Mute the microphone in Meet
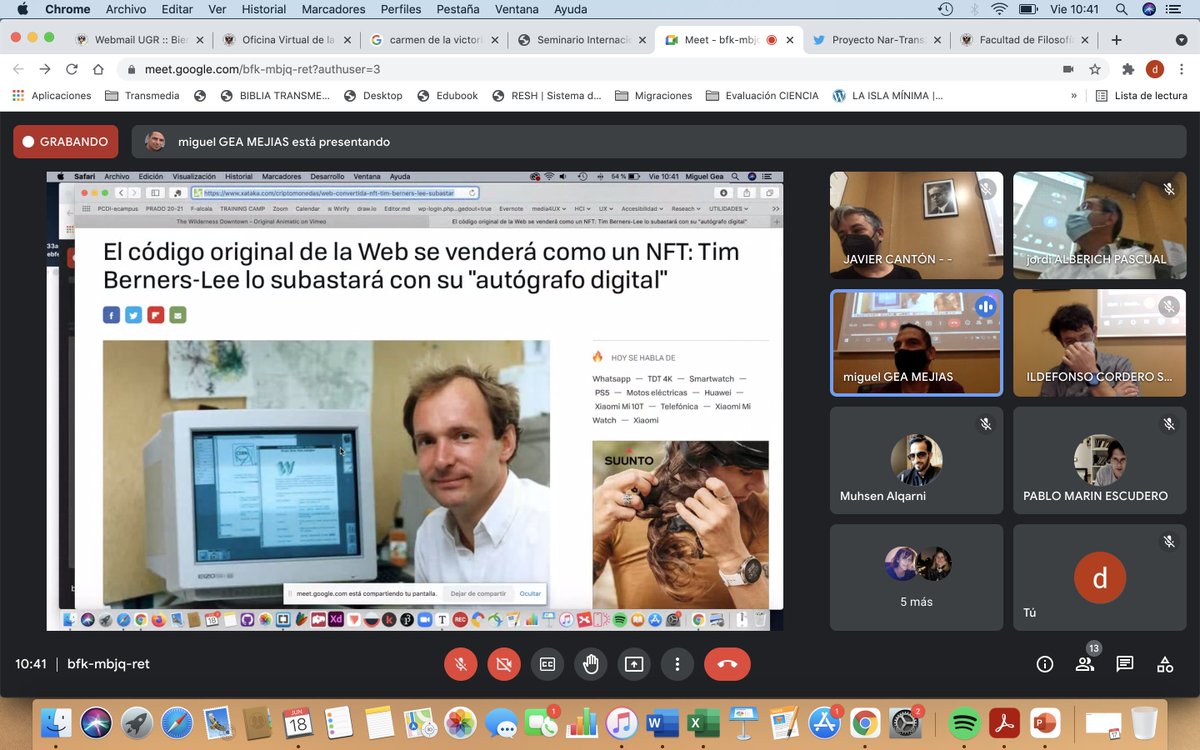The image size is (1200, 750). (461, 663)
